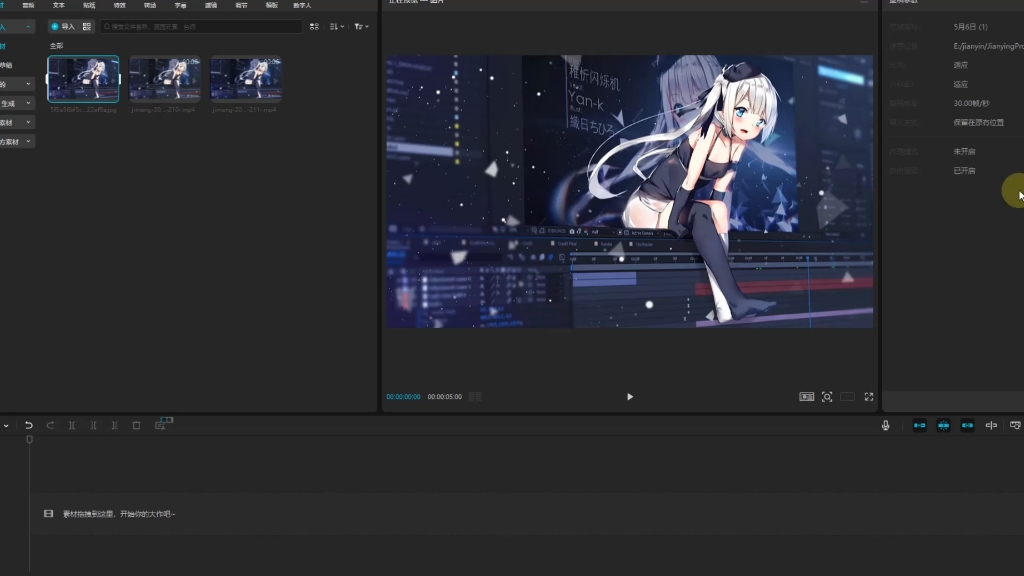Switch media view layout icon
The width and height of the screenshot is (1024, 576).
point(314,27)
